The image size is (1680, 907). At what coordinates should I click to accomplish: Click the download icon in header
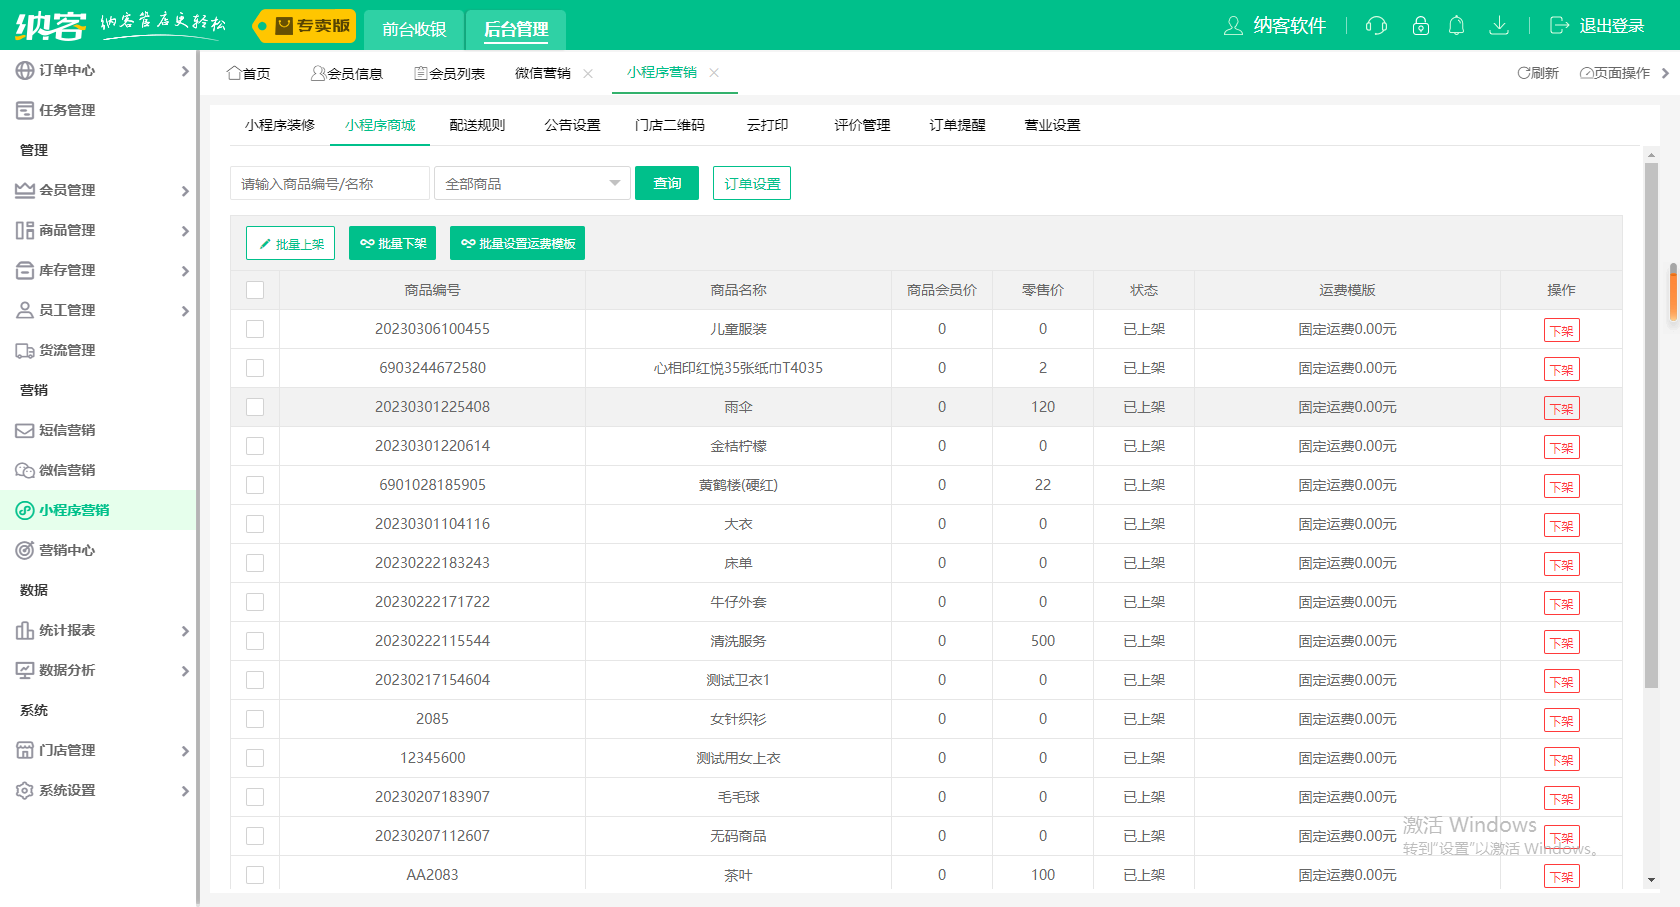point(1498,26)
